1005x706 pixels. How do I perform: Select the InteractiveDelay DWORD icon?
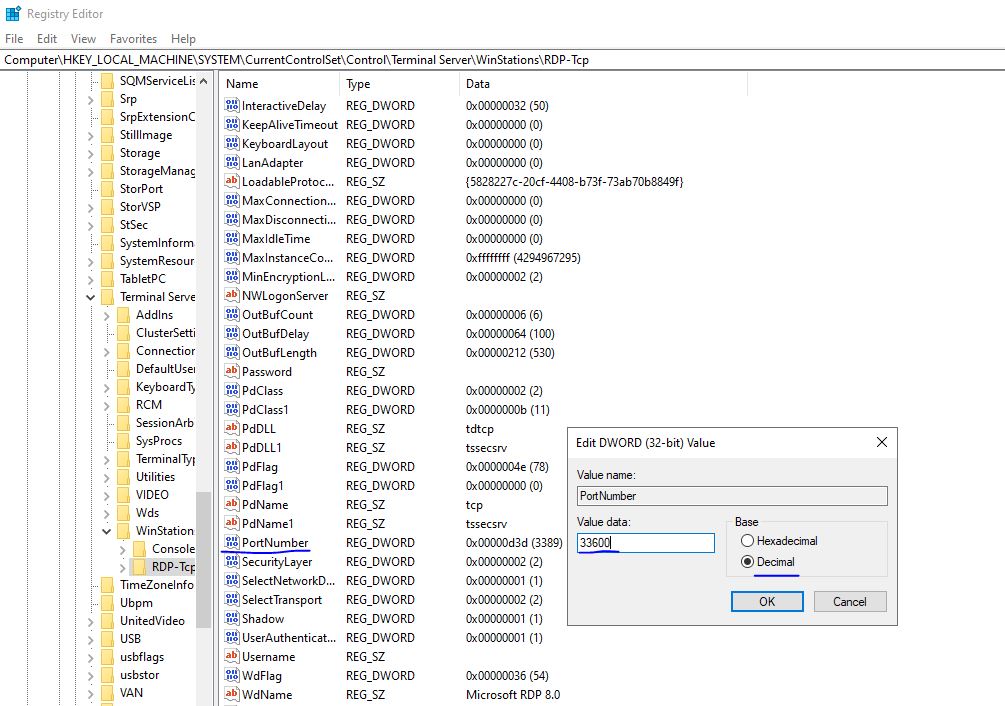[x=232, y=106]
